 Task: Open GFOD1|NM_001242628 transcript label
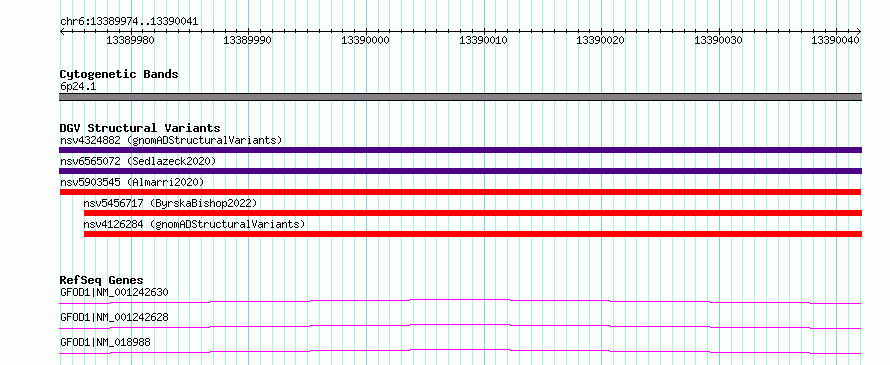114,317
